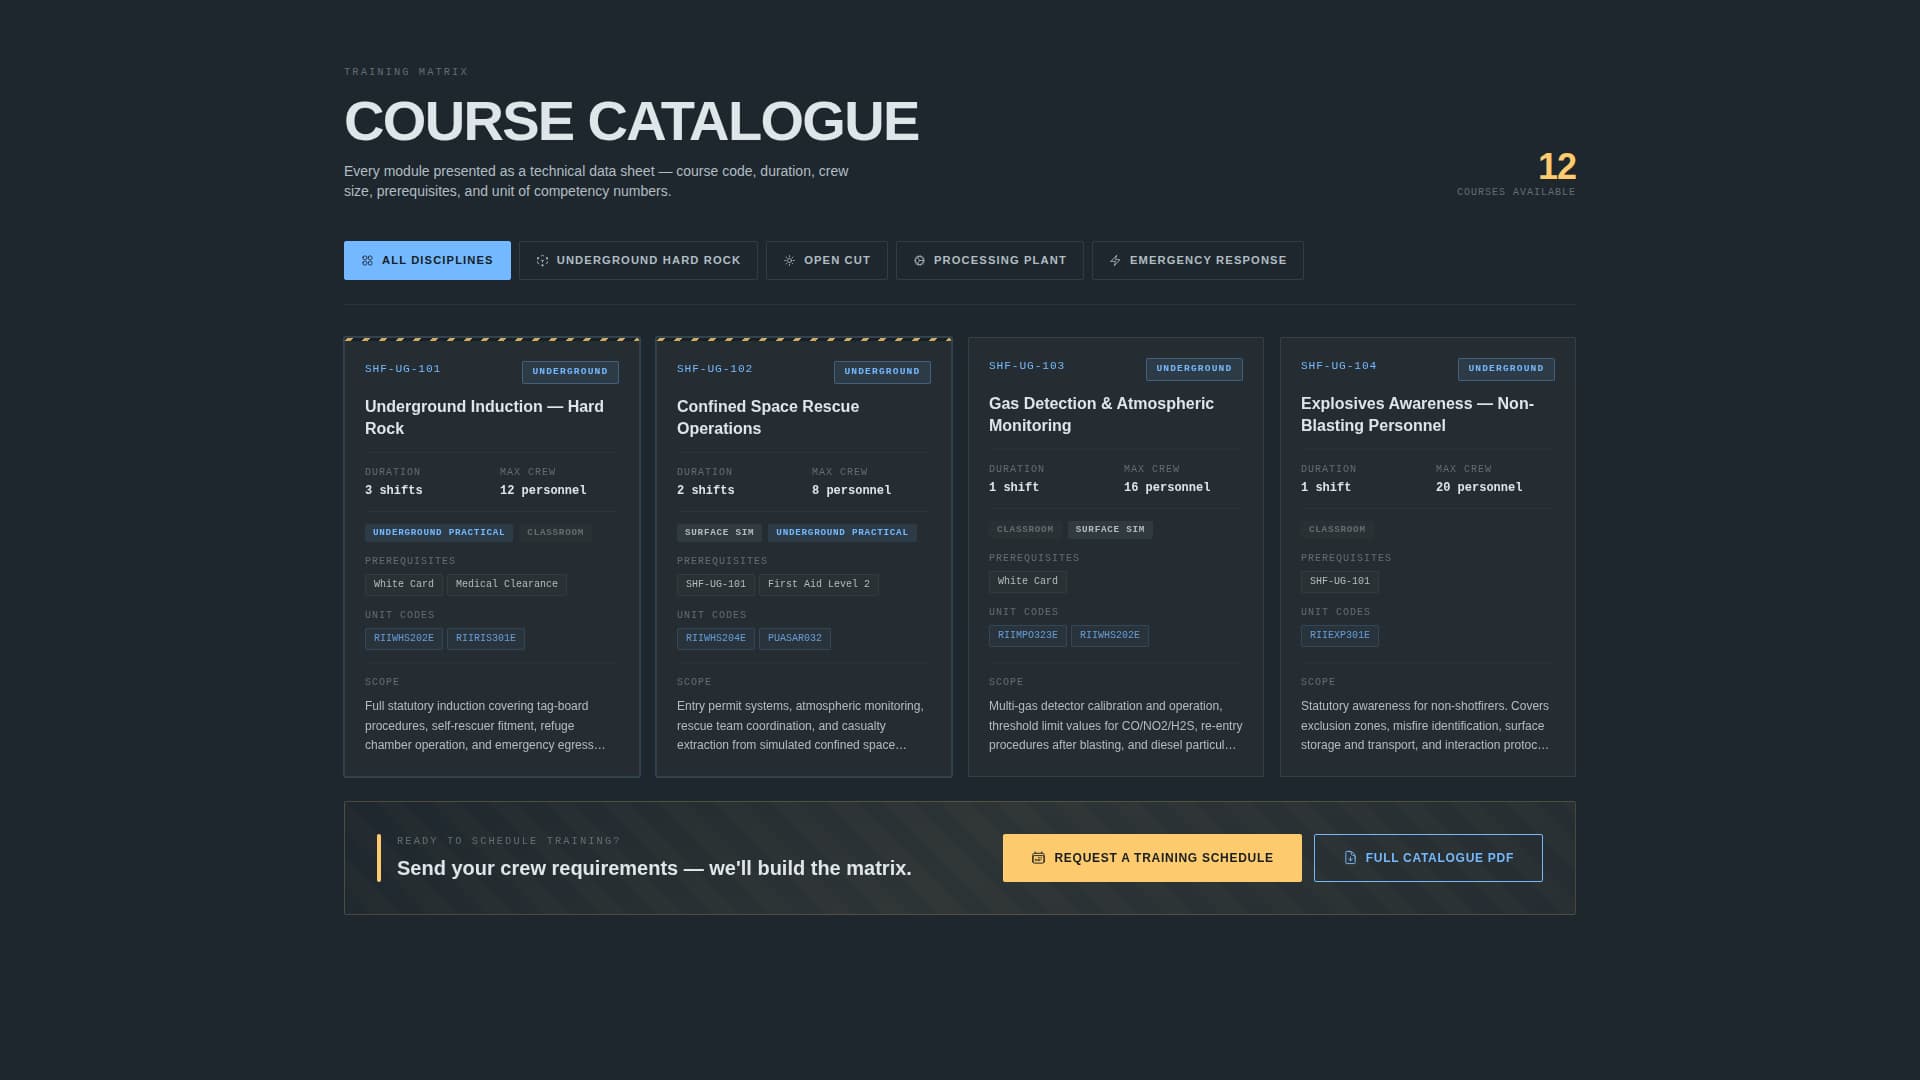This screenshot has height=1080, width=1920.
Task: Click White Card prerequisite on Induction card
Action: pos(404,585)
